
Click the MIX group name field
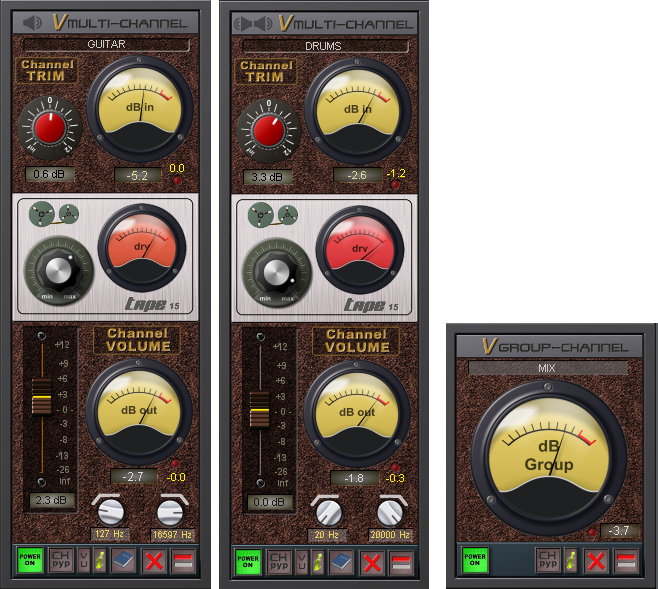click(547, 368)
